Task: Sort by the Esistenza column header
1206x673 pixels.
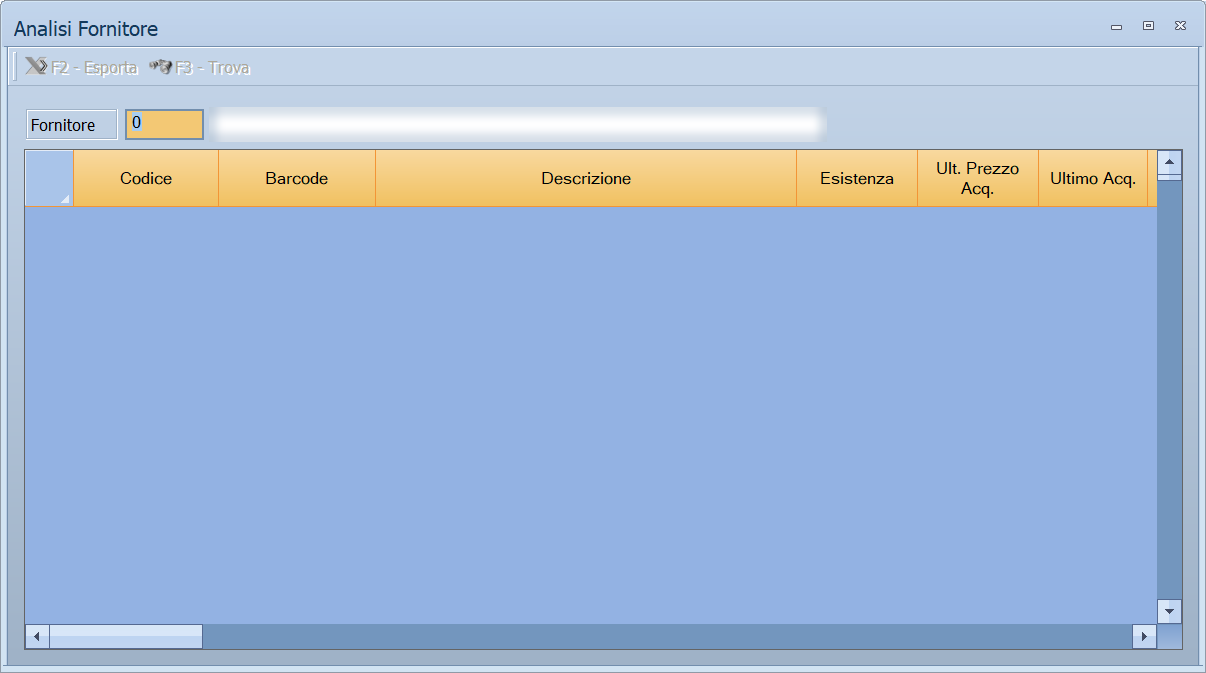Action: tap(857, 179)
